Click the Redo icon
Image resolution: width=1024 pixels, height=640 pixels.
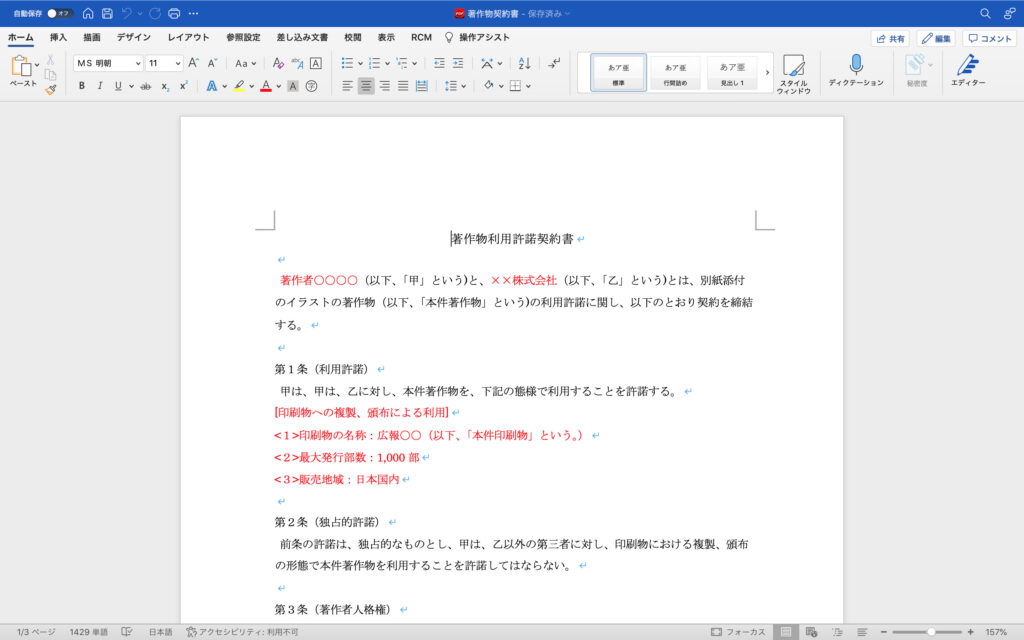pos(155,13)
